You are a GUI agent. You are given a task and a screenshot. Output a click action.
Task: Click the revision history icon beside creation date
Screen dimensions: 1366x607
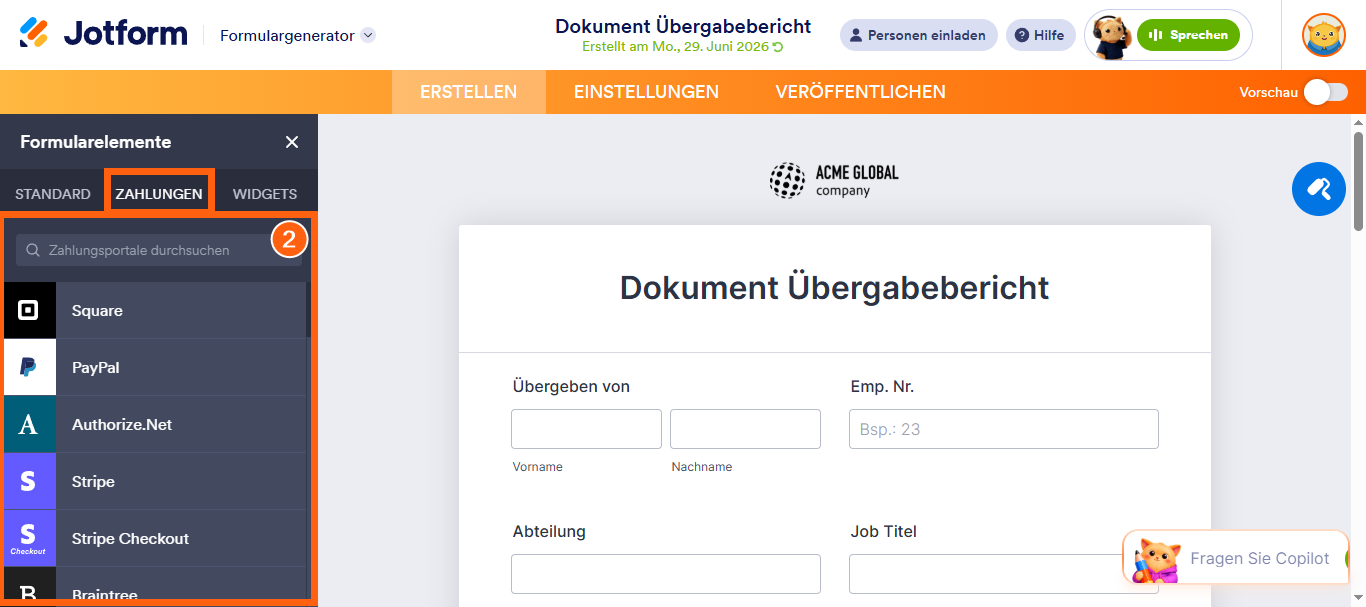point(779,47)
